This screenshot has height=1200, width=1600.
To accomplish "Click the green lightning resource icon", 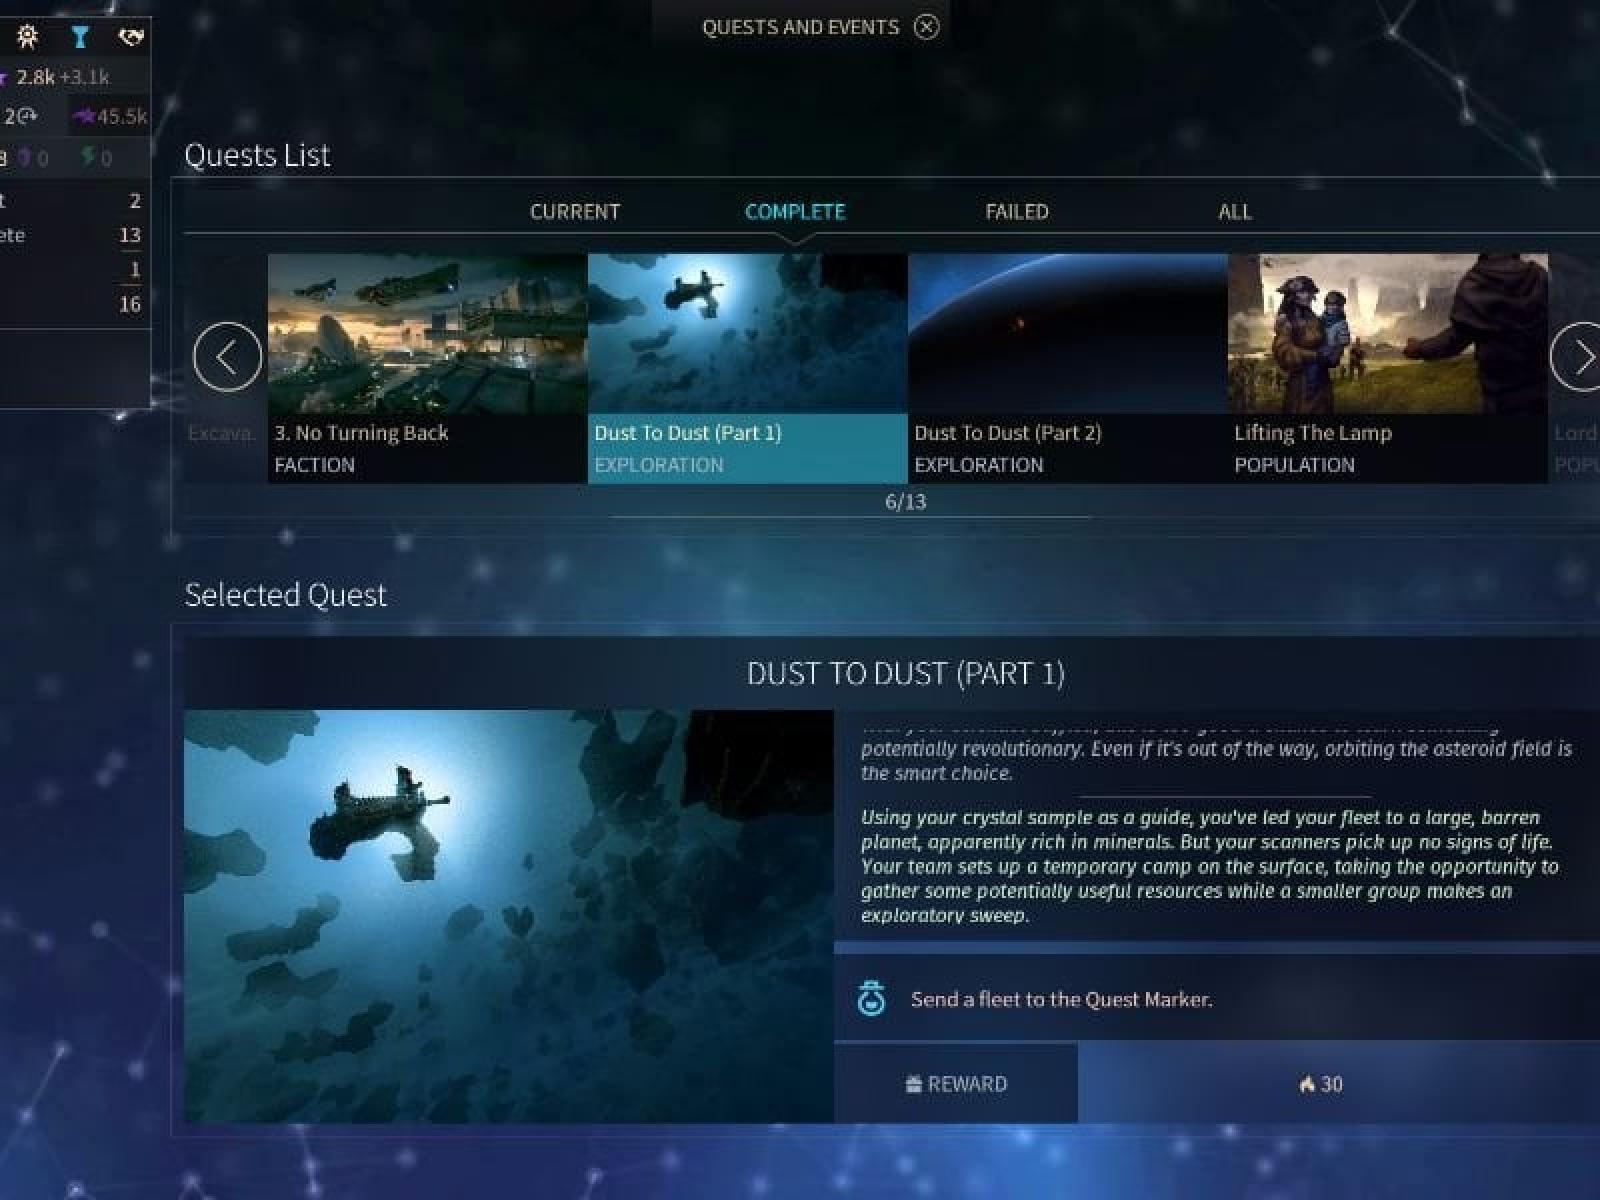I will [x=88, y=157].
